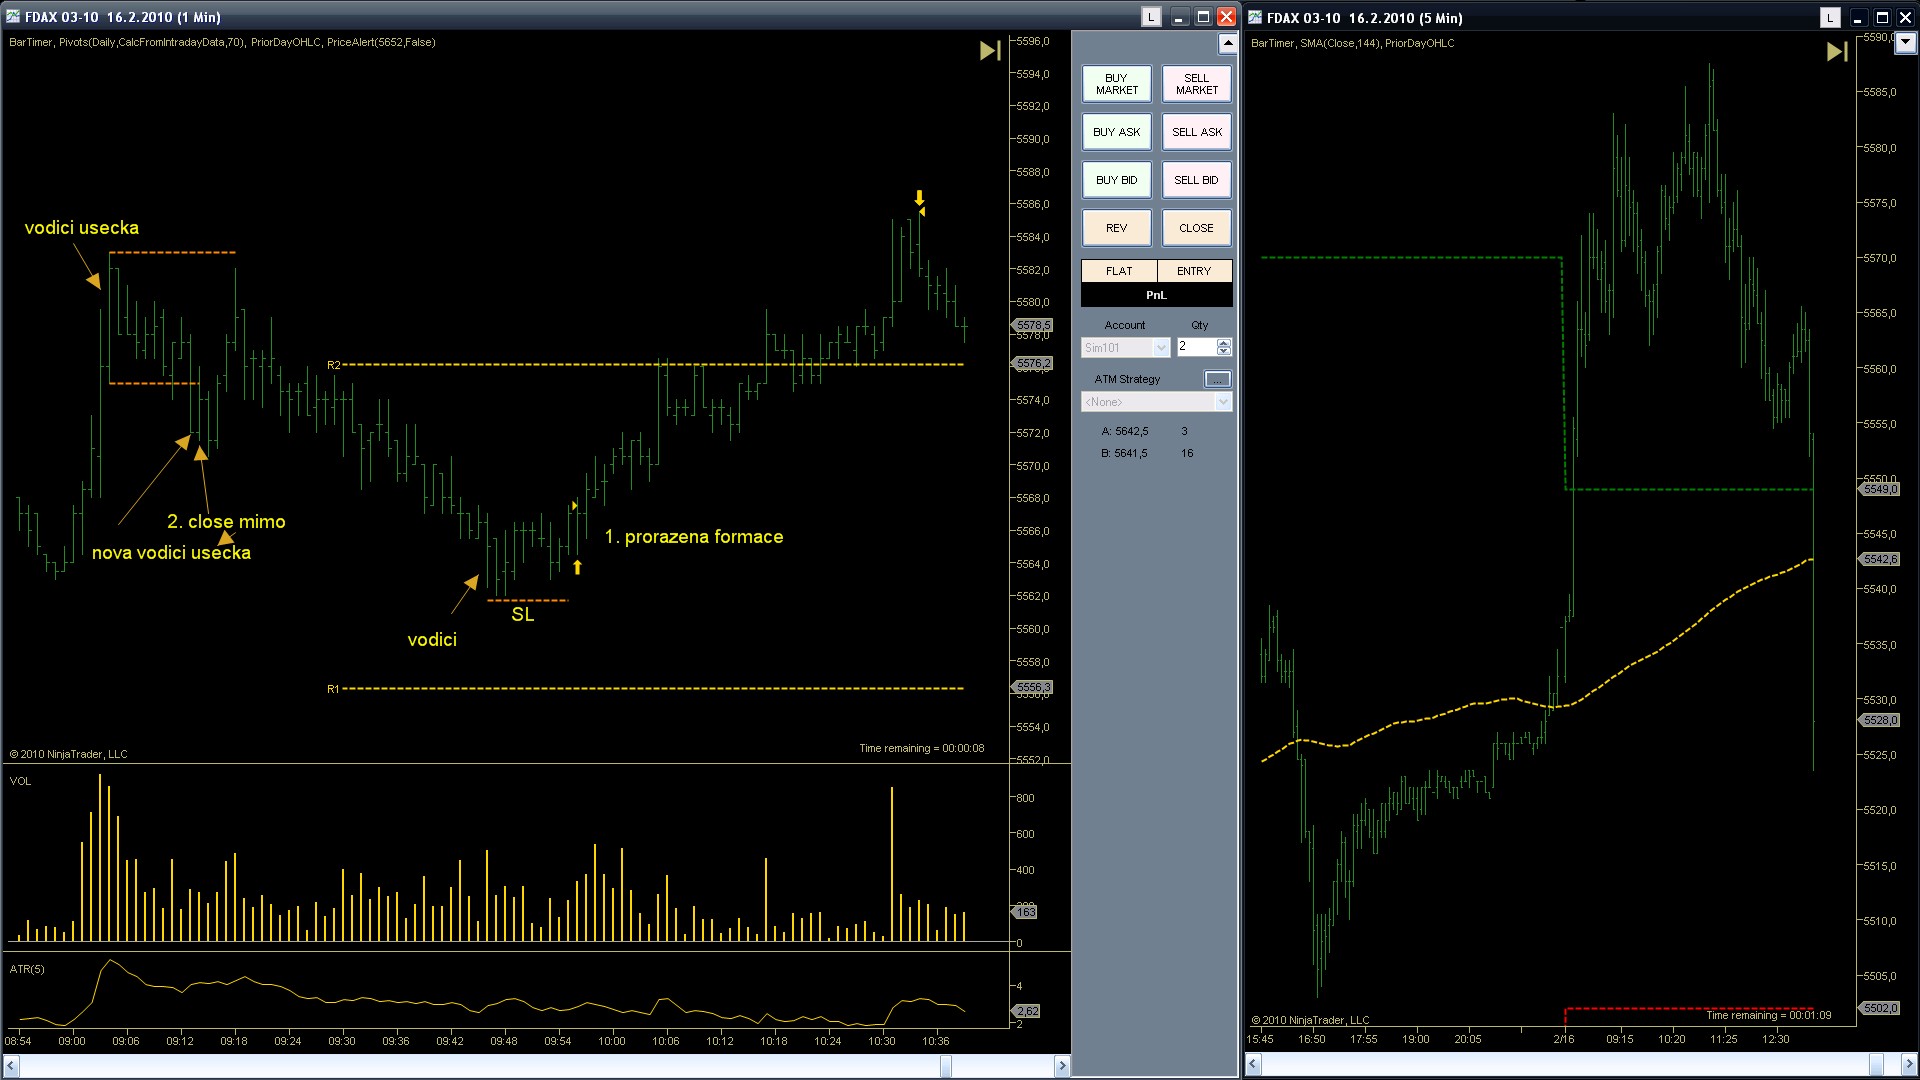Open the Account Sim101 dropdown
1920x1080 pixels.
coord(1161,348)
